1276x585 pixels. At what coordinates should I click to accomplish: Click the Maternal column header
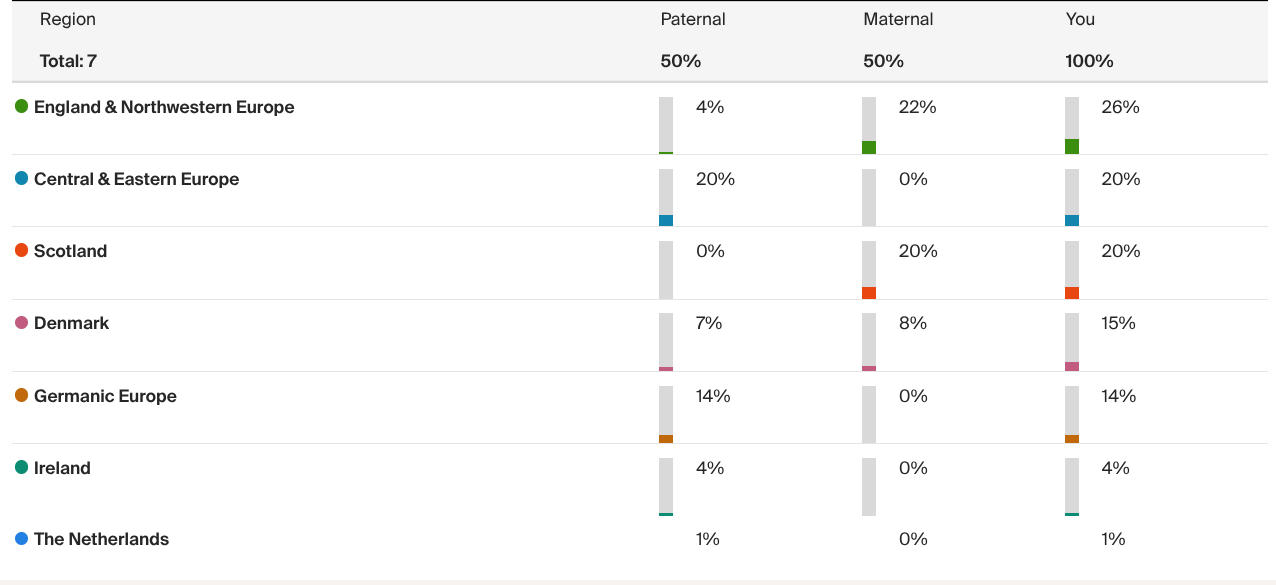(x=898, y=19)
